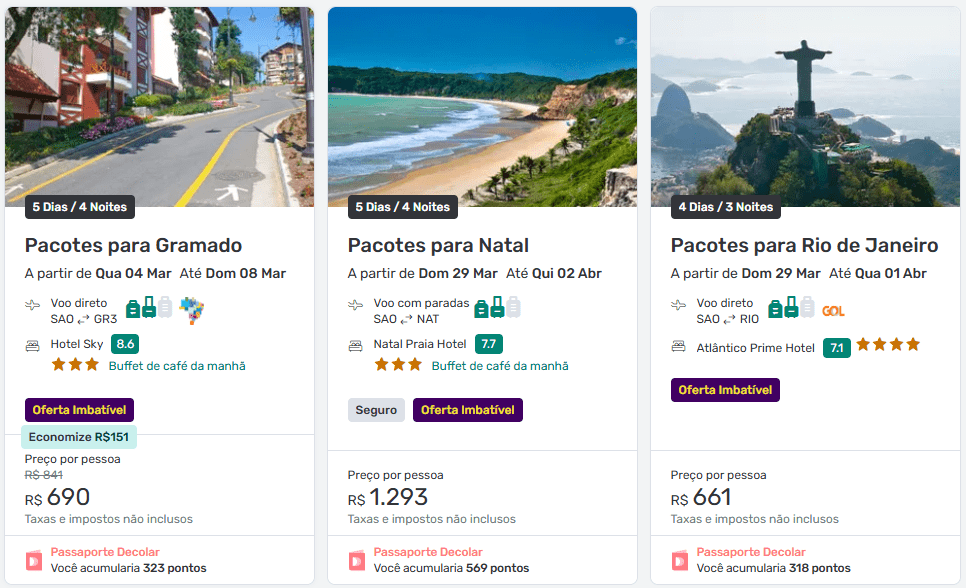Viewport: 966px width, 588px height.
Task: Click the bed icon beside Natal Praia Hotel
Action: pos(355,345)
